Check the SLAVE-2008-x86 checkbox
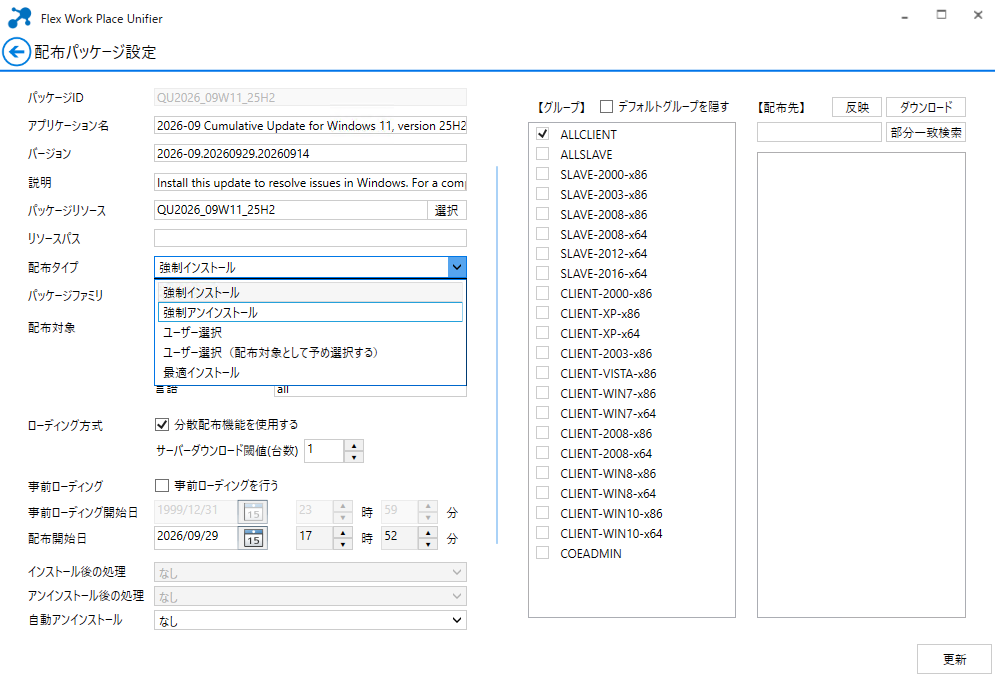This screenshot has width=995, height=677. 543,214
